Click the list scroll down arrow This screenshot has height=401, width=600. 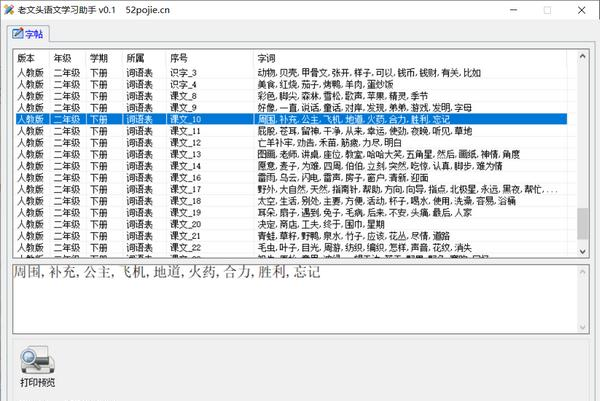pos(582,251)
